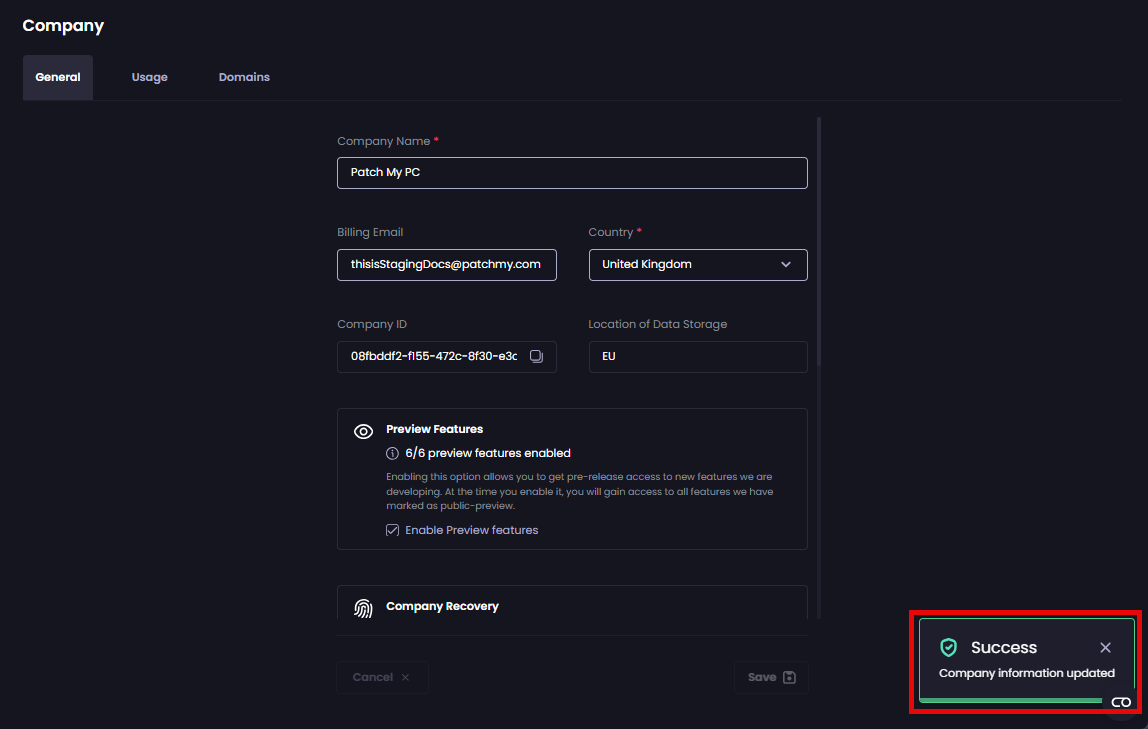Dismiss the Success notification toast
This screenshot has height=729, width=1148.
click(x=1105, y=647)
